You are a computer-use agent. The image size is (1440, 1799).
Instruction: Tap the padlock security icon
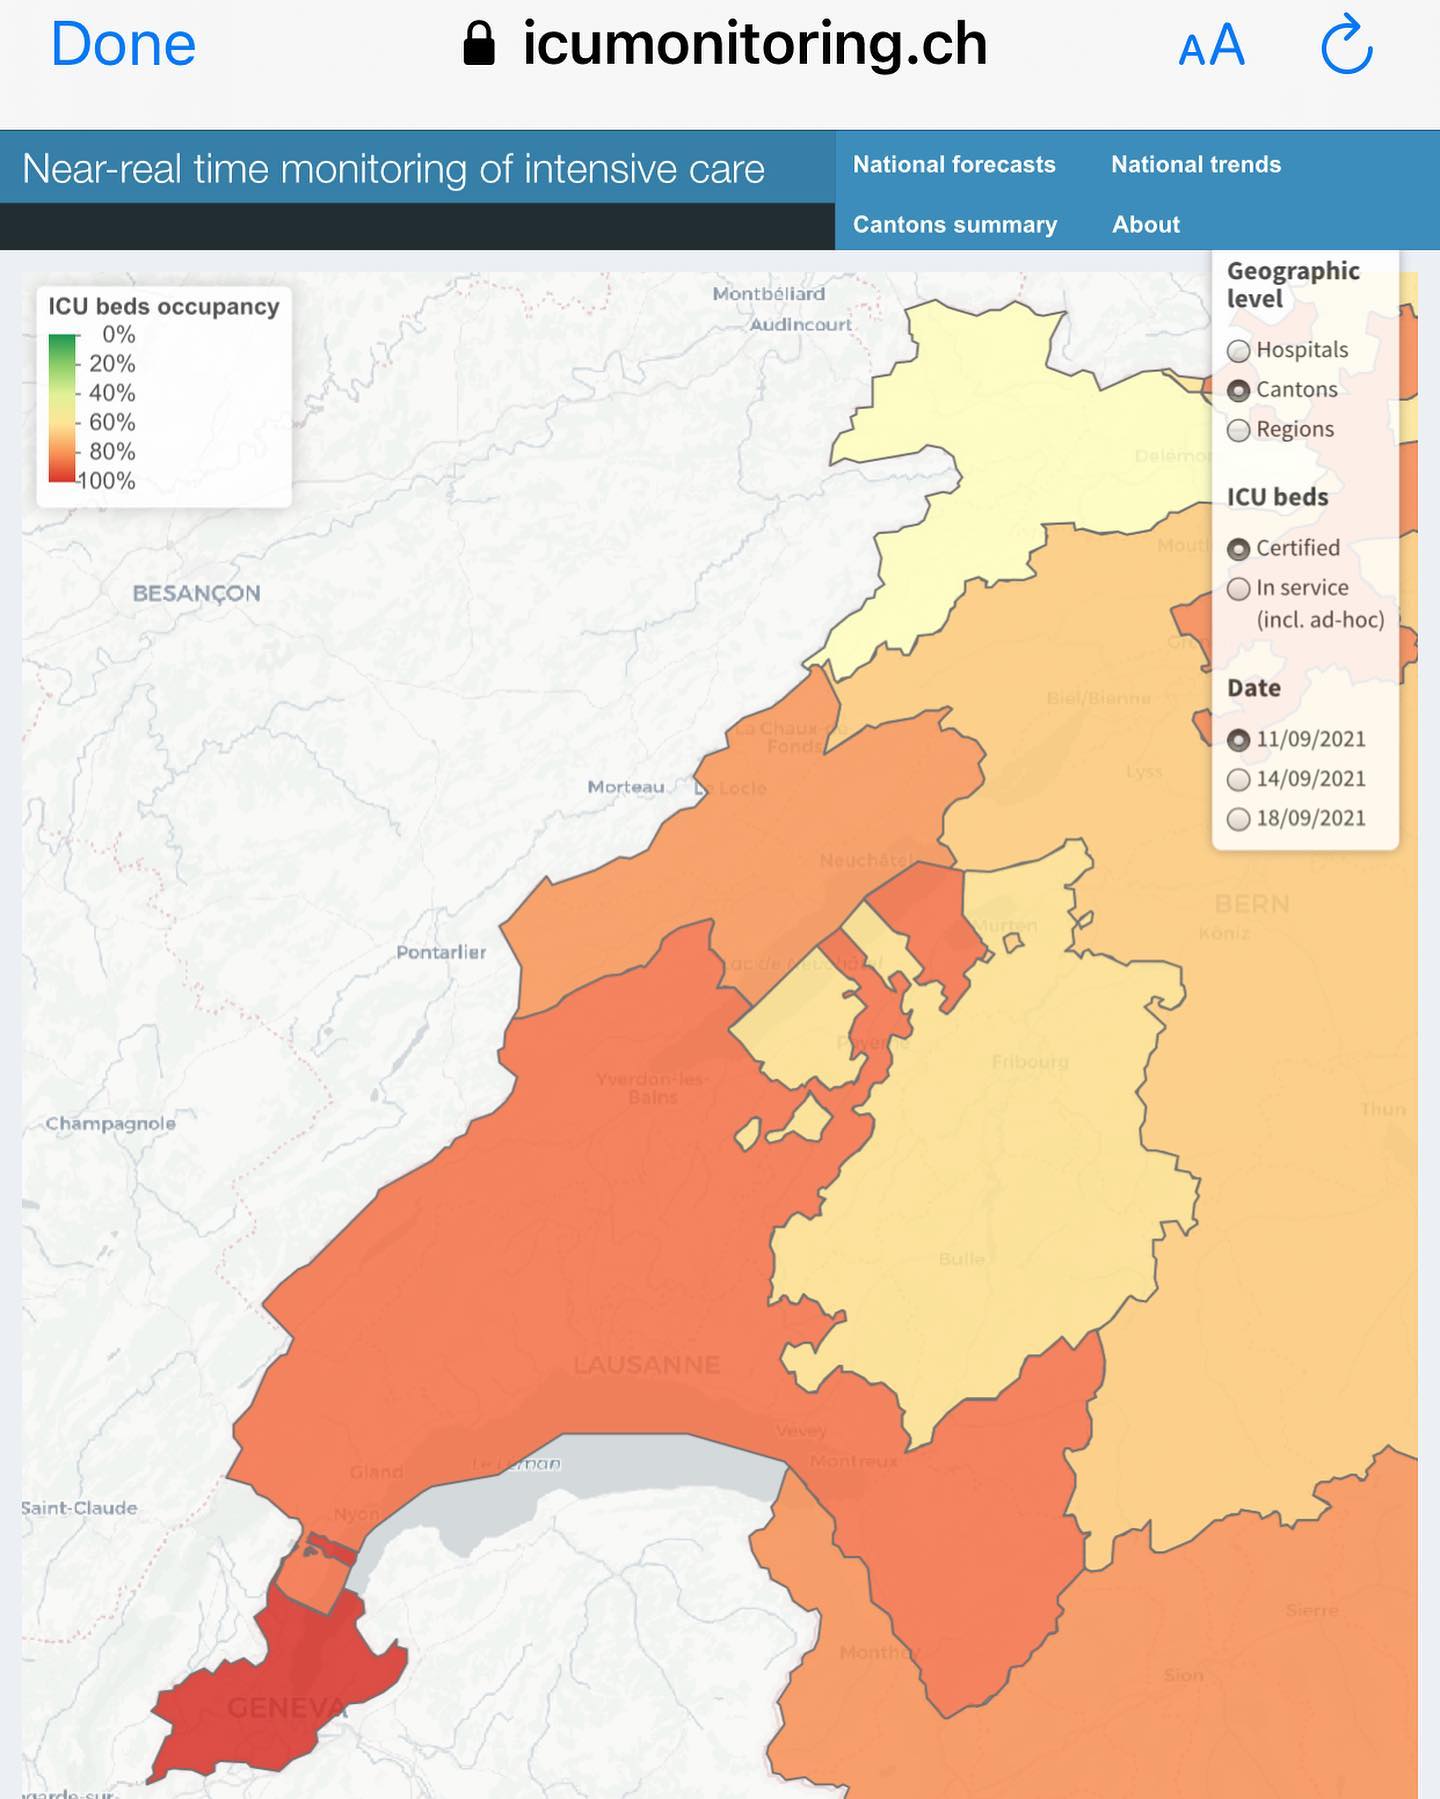click(479, 45)
